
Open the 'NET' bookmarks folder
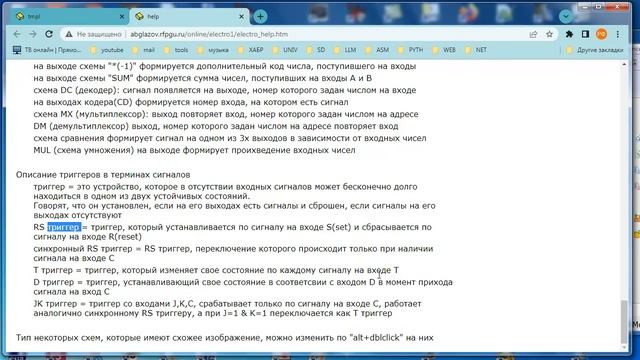476,50
